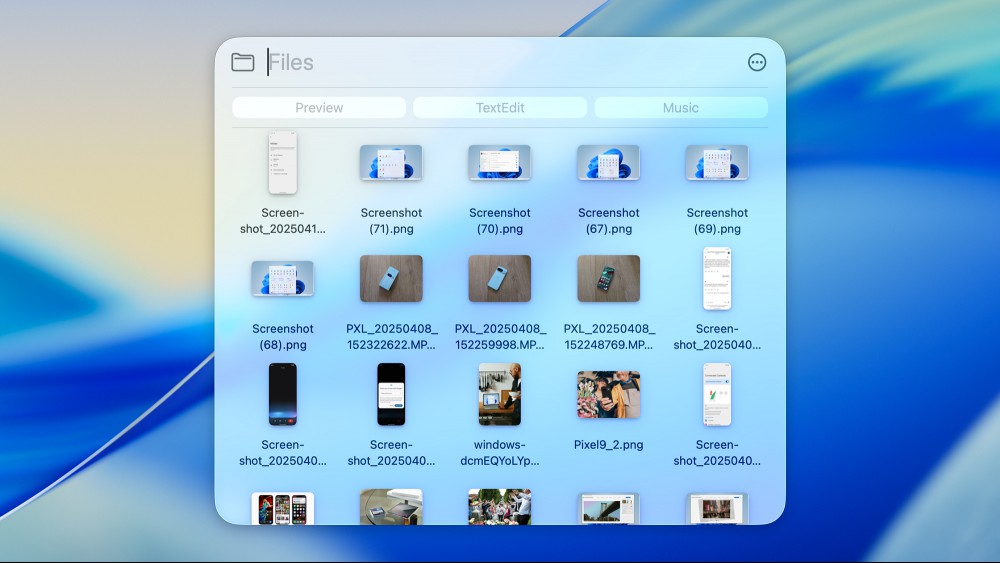Filter by the TextEdit app

(x=500, y=108)
